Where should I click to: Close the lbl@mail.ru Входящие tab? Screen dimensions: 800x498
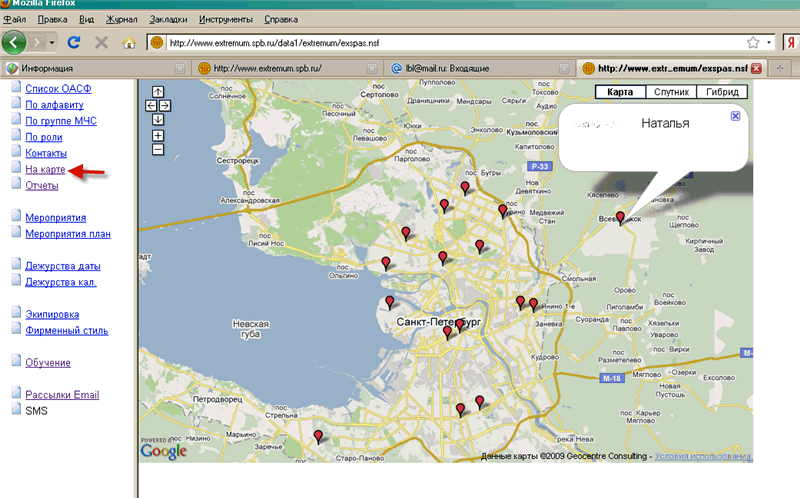coord(564,68)
